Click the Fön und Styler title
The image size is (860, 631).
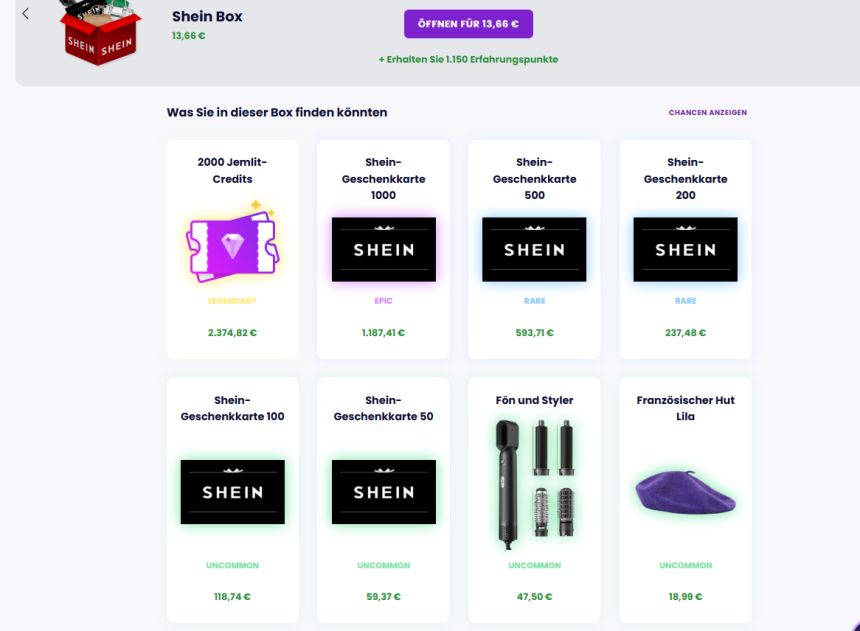tap(534, 400)
